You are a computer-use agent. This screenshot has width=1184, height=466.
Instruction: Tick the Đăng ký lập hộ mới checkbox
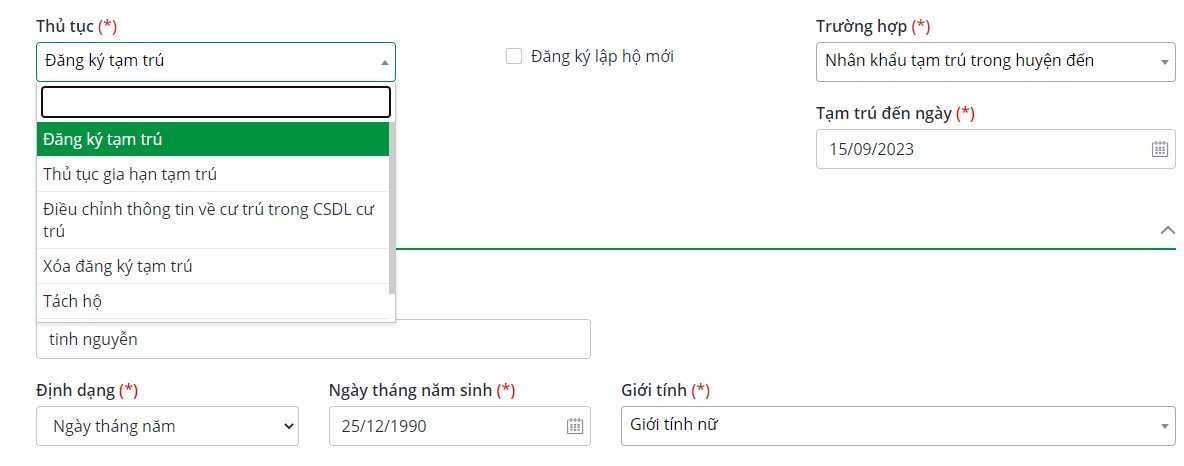pos(514,57)
